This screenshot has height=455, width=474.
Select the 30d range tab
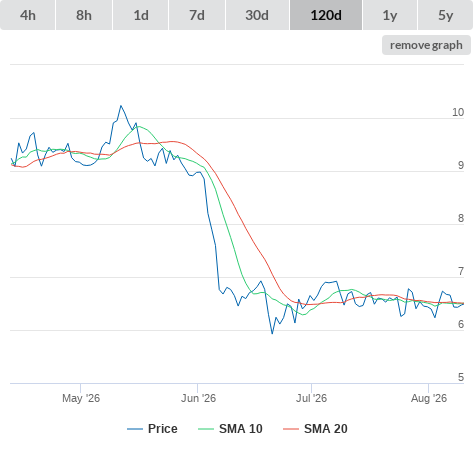257,15
